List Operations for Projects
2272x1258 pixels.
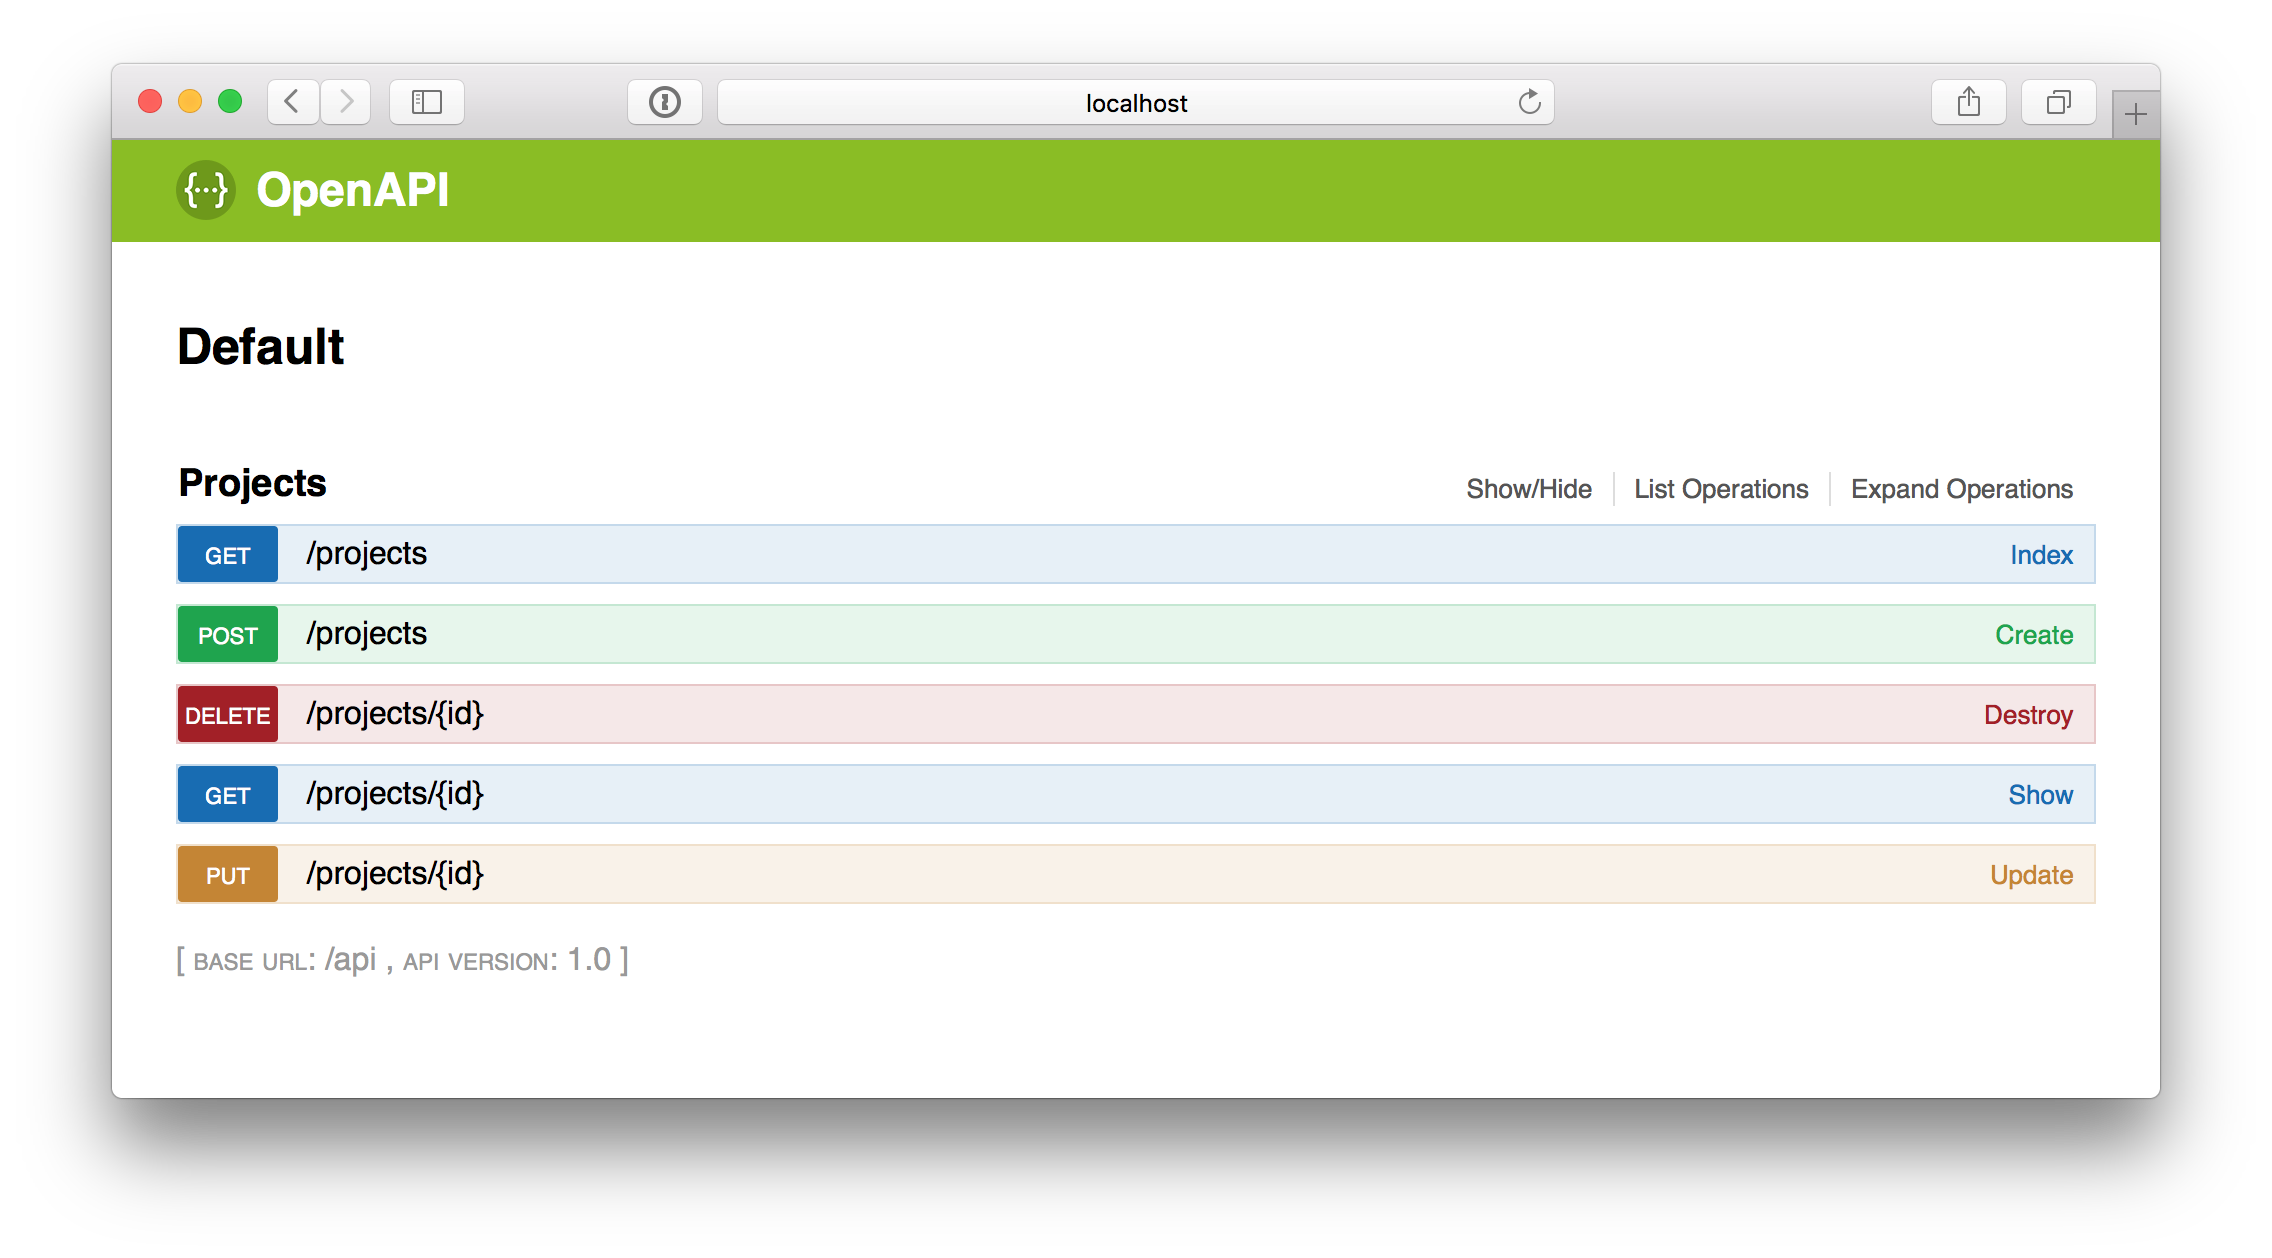click(1722, 488)
